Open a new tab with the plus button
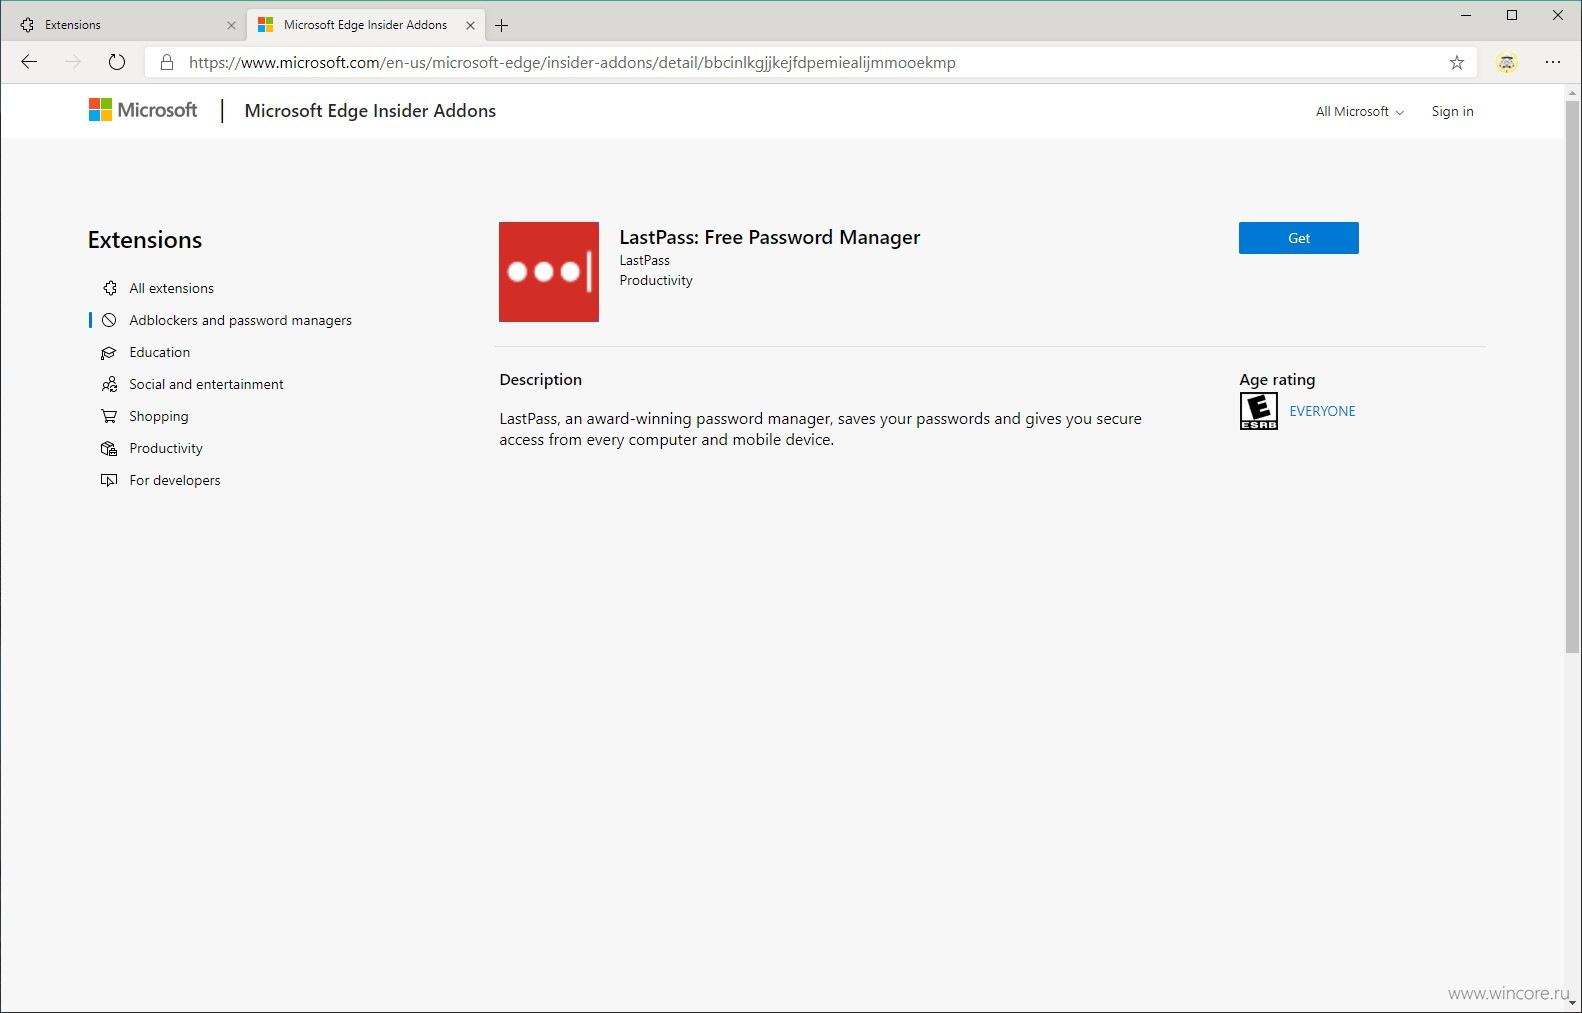The height and width of the screenshot is (1013, 1582). (502, 25)
